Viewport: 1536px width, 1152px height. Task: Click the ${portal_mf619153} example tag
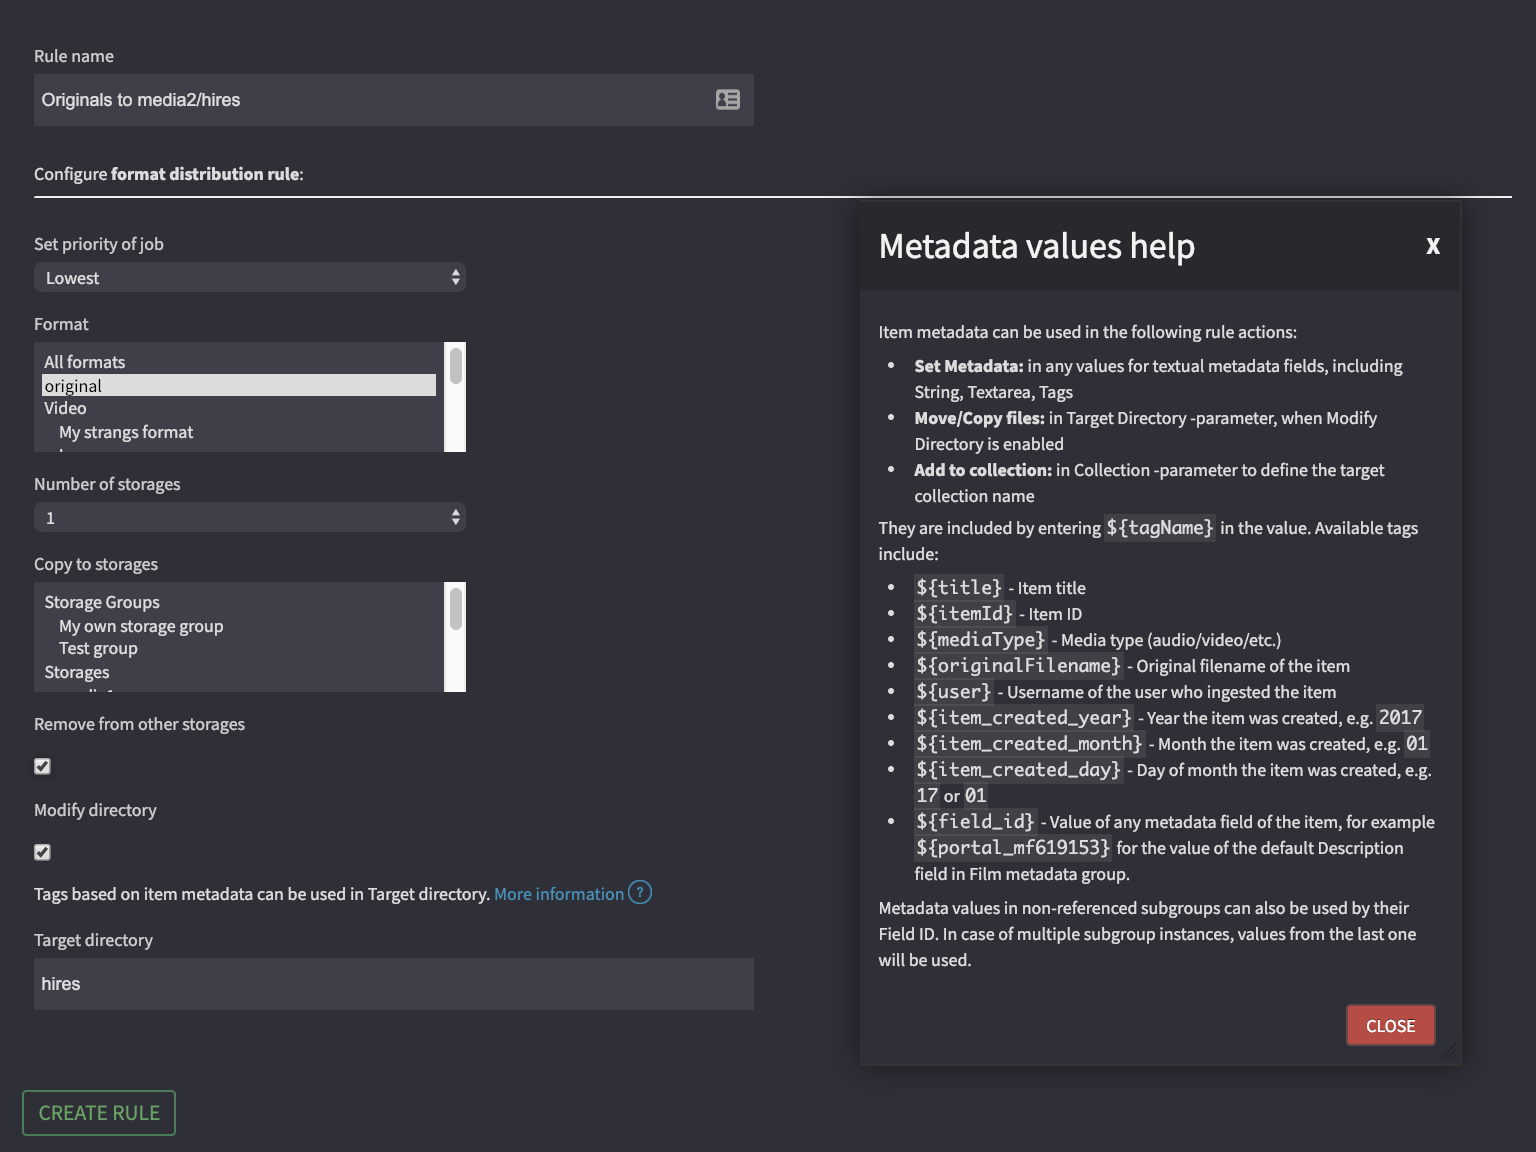1012,847
